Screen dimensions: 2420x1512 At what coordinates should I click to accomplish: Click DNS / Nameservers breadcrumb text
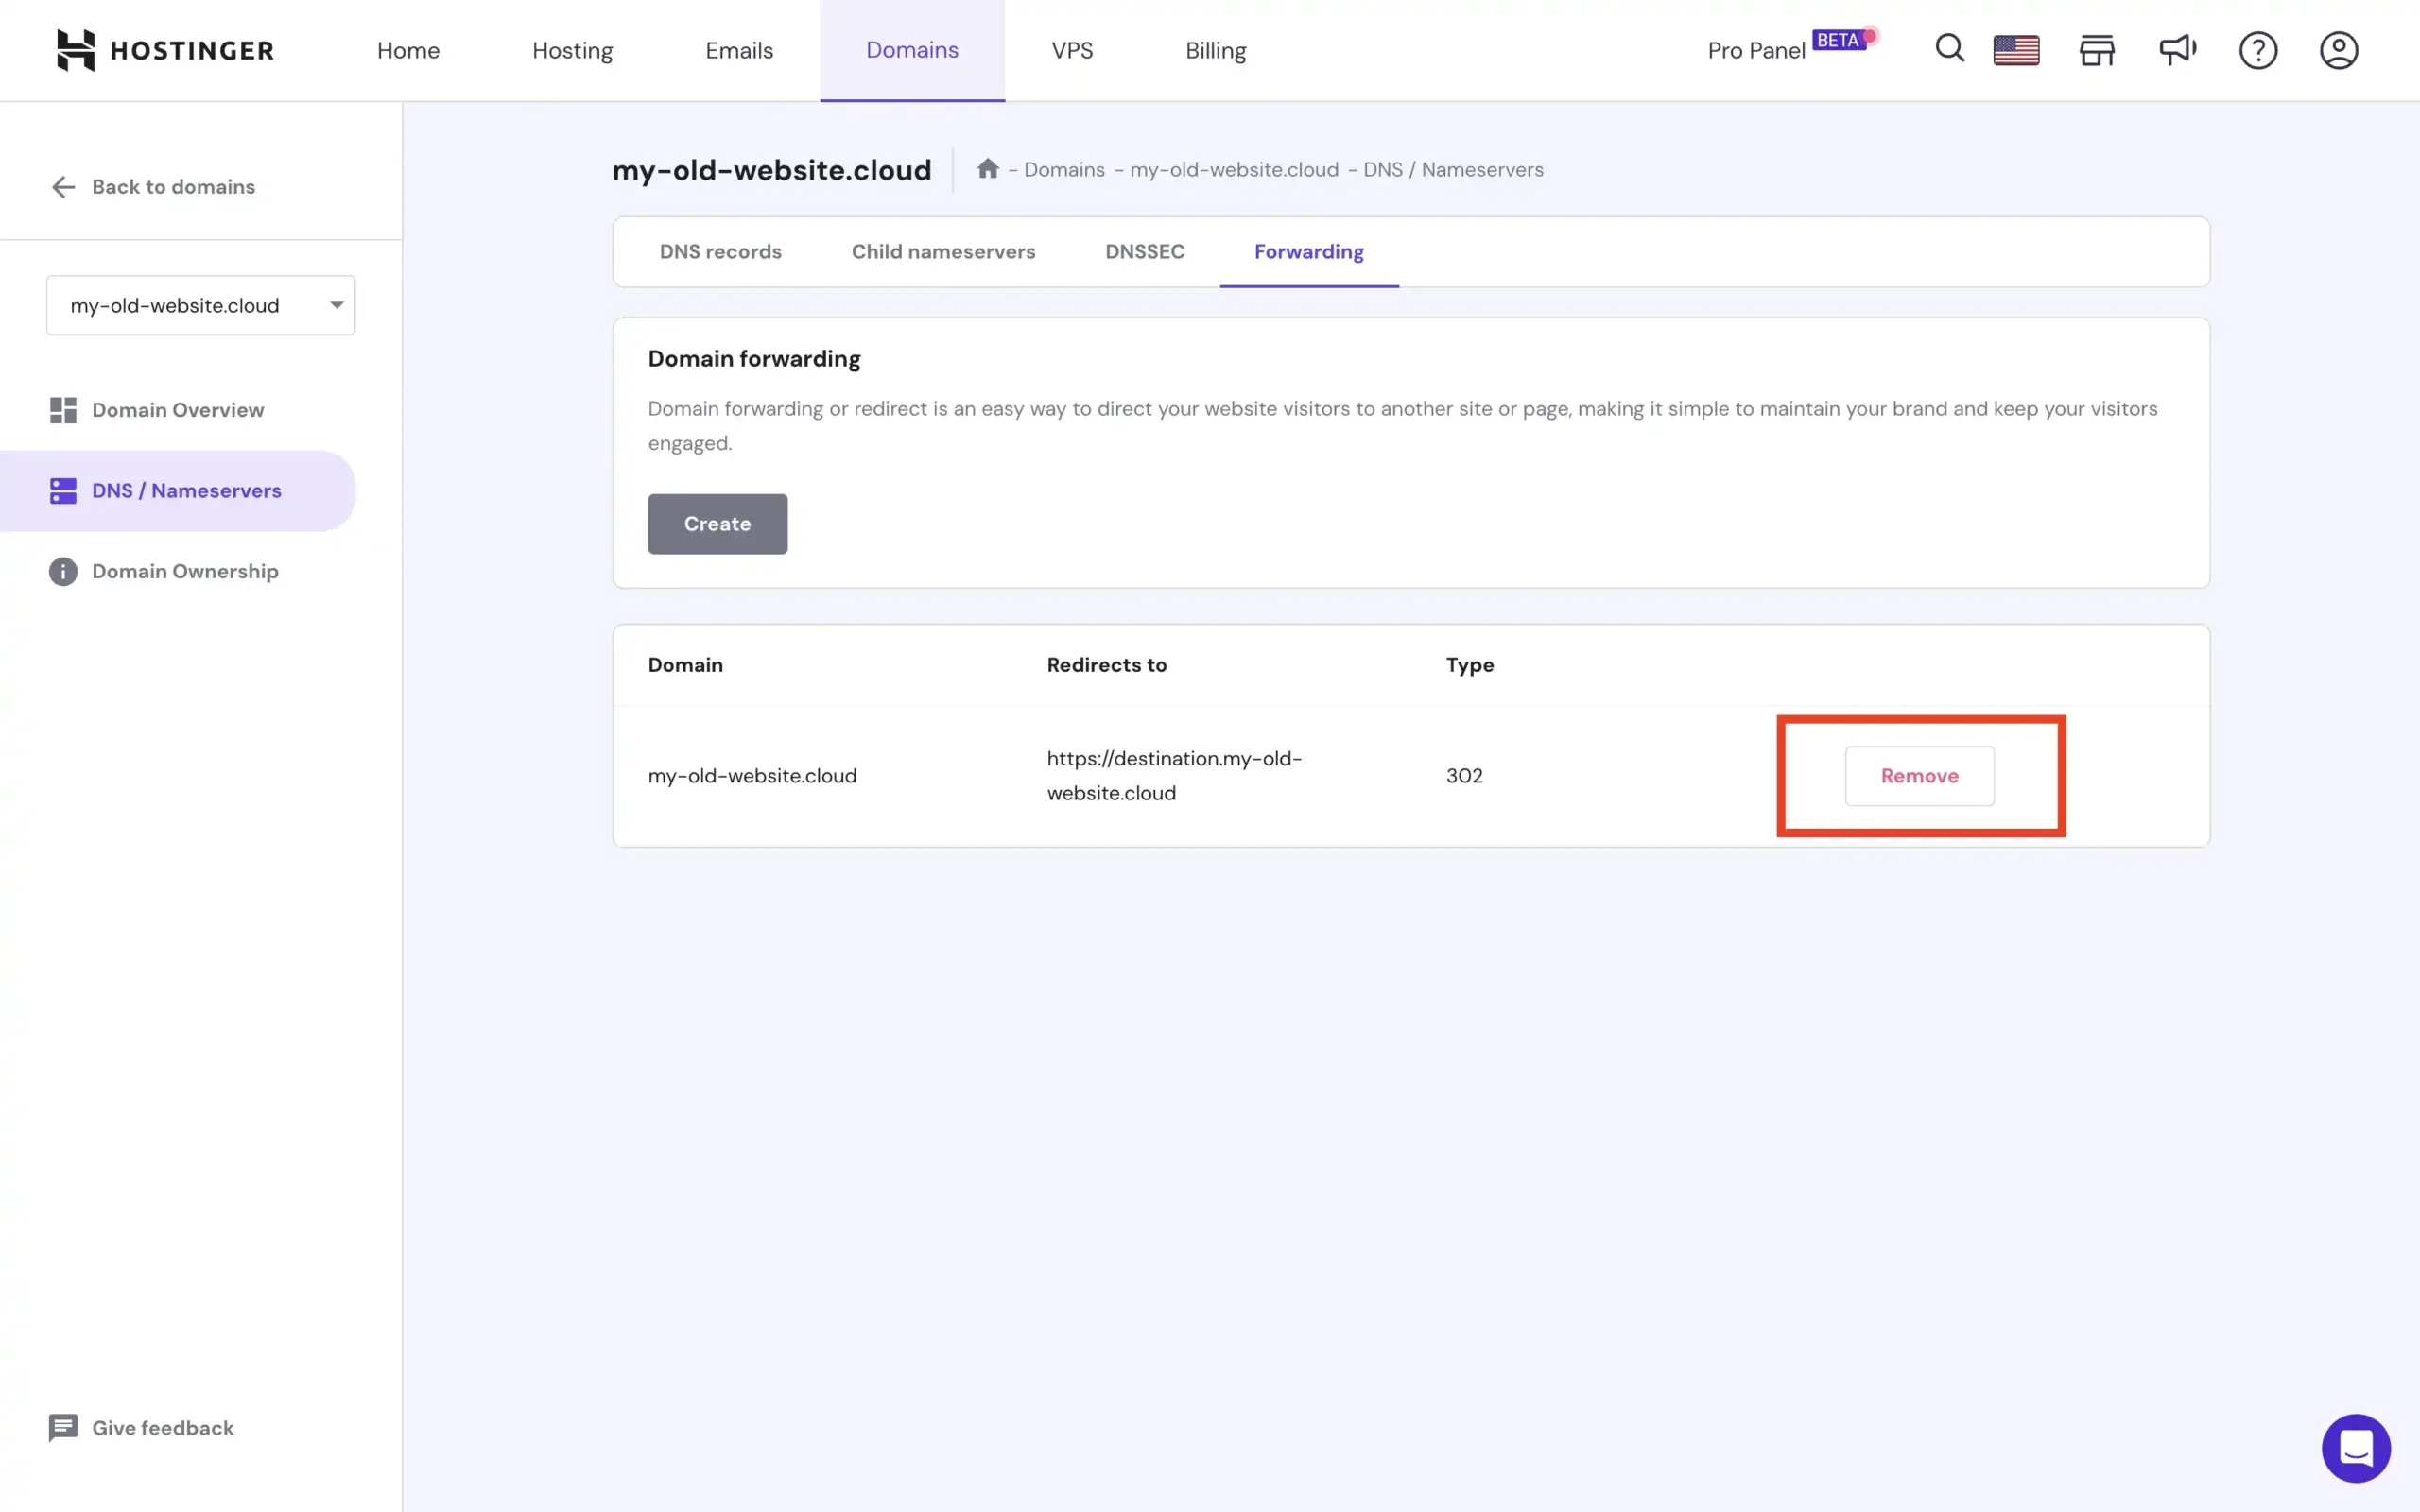pyautogui.click(x=1453, y=169)
